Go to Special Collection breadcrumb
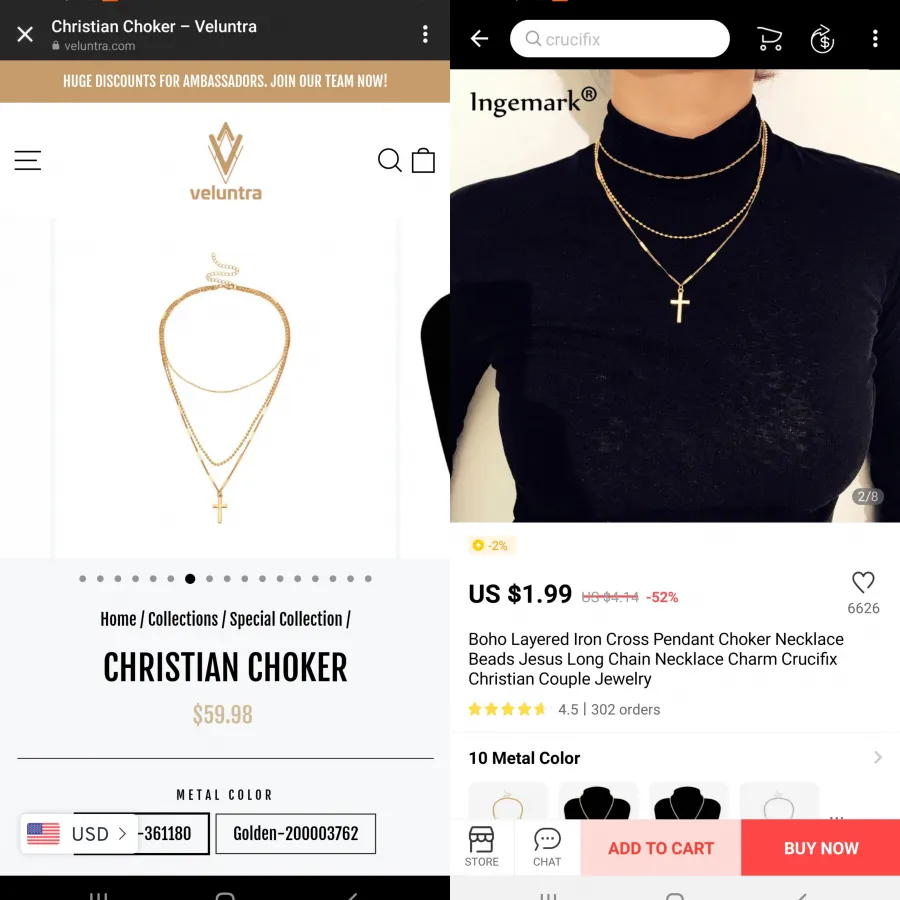Viewport: 900px width, 900px height. (x=286, y=619)
